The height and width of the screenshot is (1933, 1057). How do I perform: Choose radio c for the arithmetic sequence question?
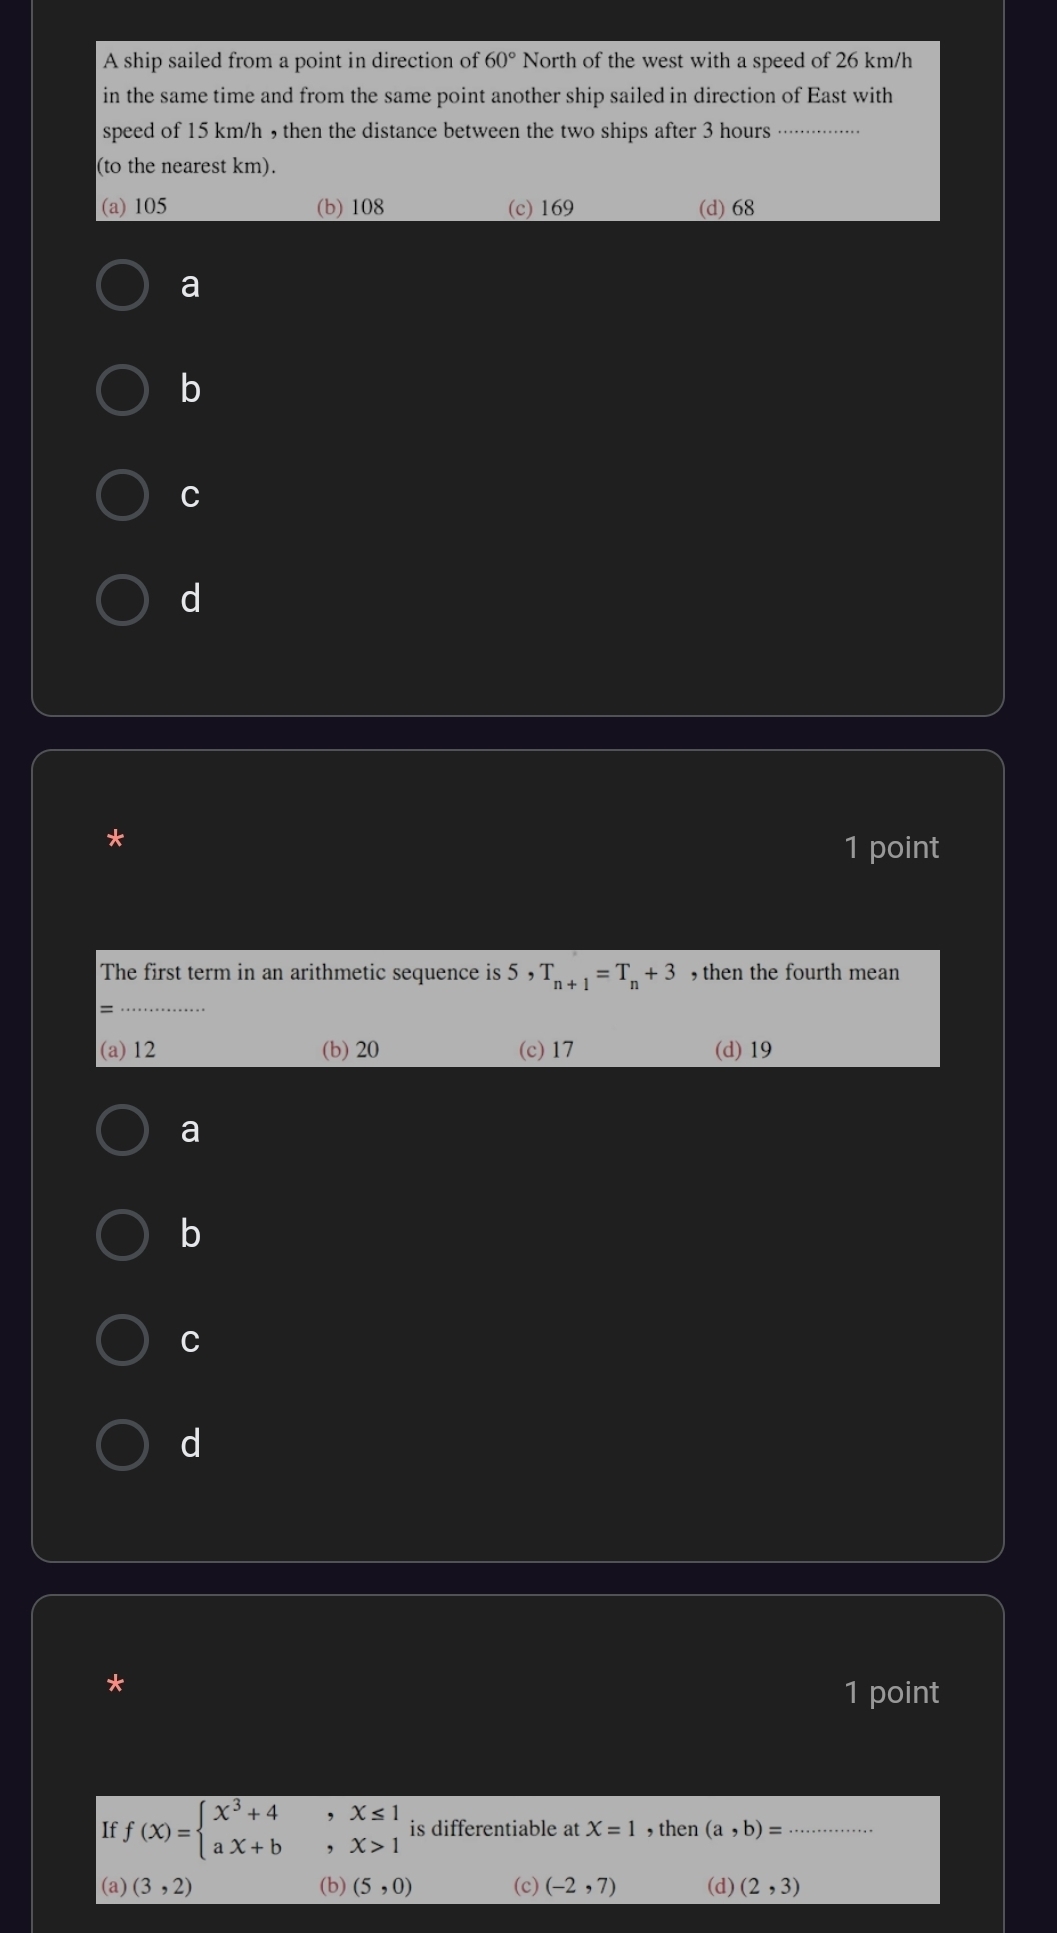(122, 1340)
